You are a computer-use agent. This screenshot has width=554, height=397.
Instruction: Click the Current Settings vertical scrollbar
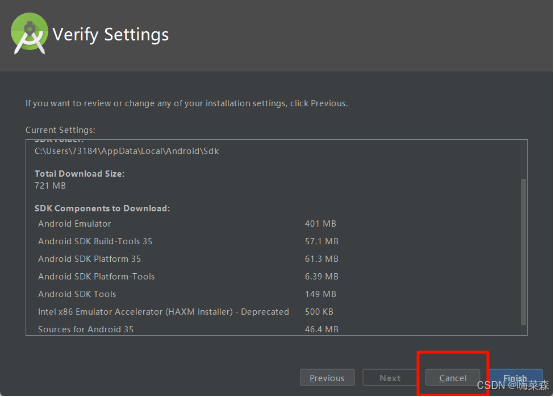(523, 252)
